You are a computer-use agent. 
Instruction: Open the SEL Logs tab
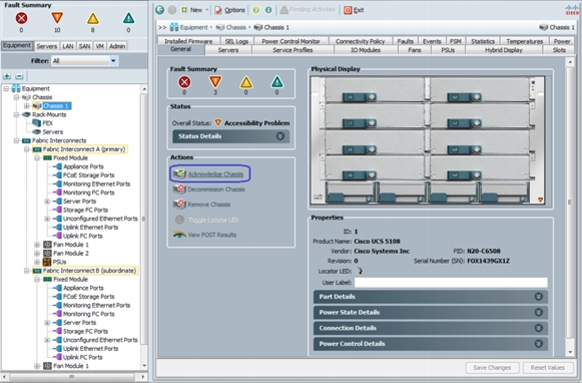(x=236, y=41)
